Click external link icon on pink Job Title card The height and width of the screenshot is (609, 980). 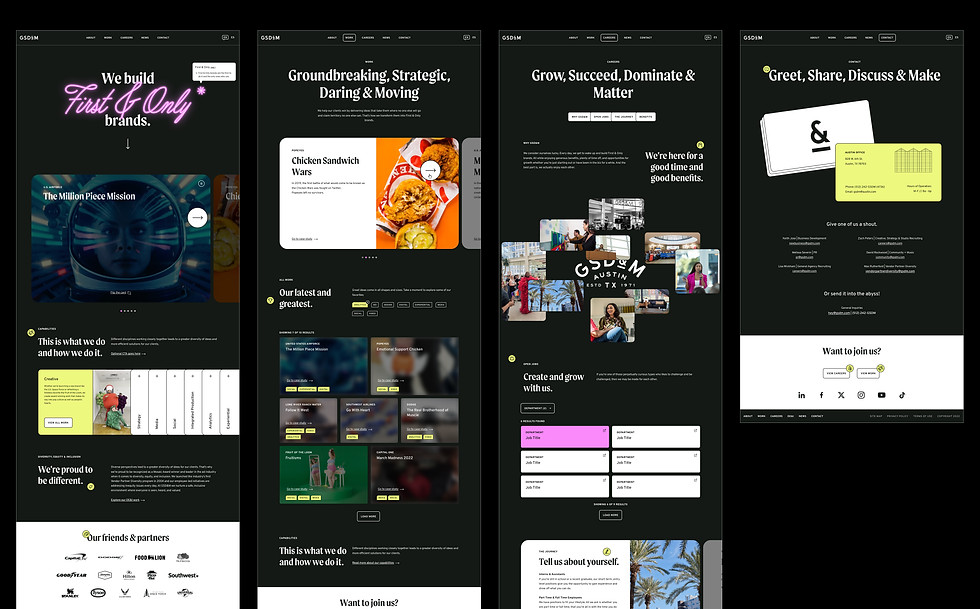click(x=604, y=430)
